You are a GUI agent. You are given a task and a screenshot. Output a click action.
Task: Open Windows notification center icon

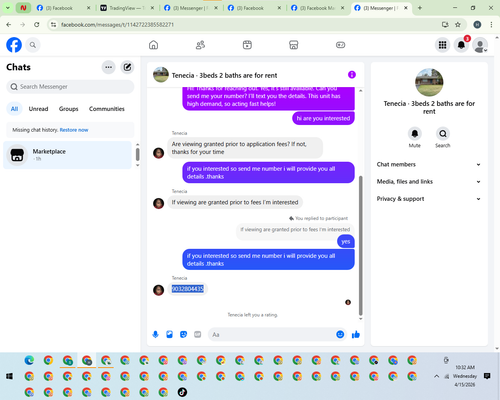coord(487,376)
